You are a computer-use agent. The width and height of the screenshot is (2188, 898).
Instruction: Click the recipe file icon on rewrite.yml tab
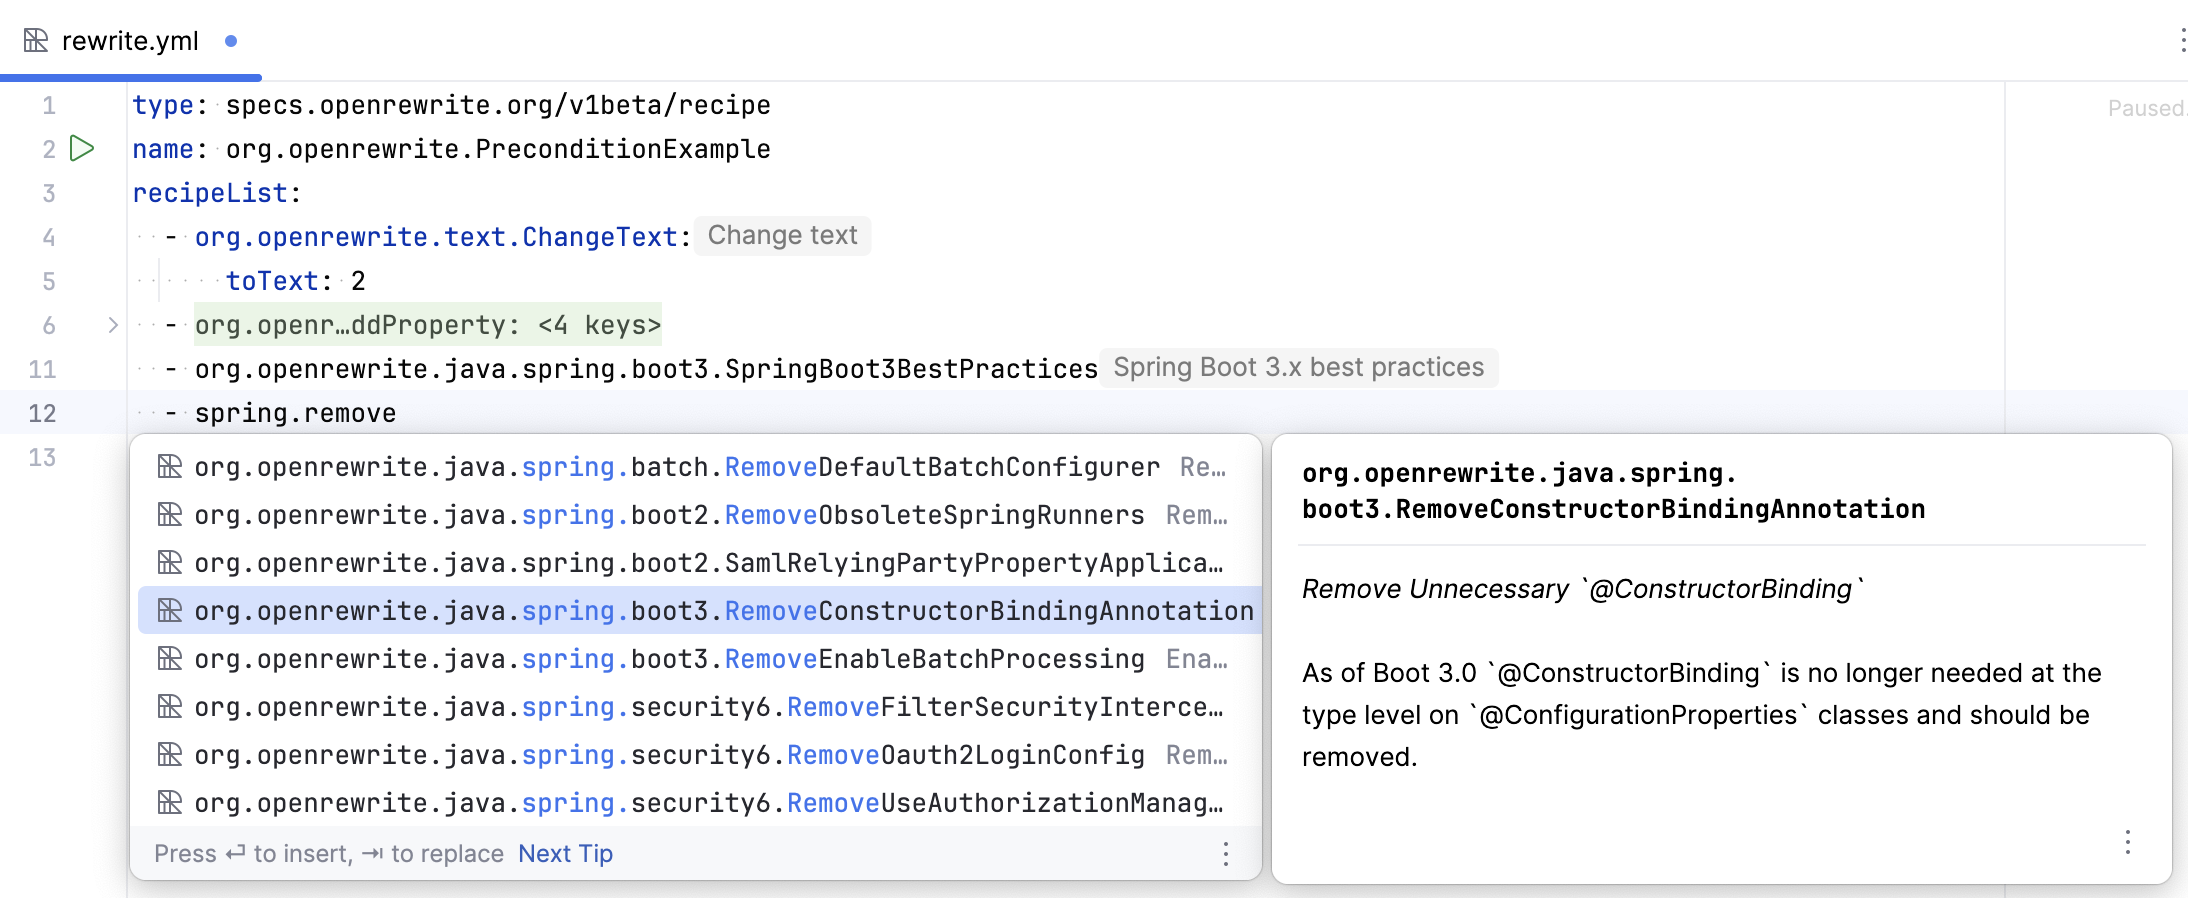(36, 41)
